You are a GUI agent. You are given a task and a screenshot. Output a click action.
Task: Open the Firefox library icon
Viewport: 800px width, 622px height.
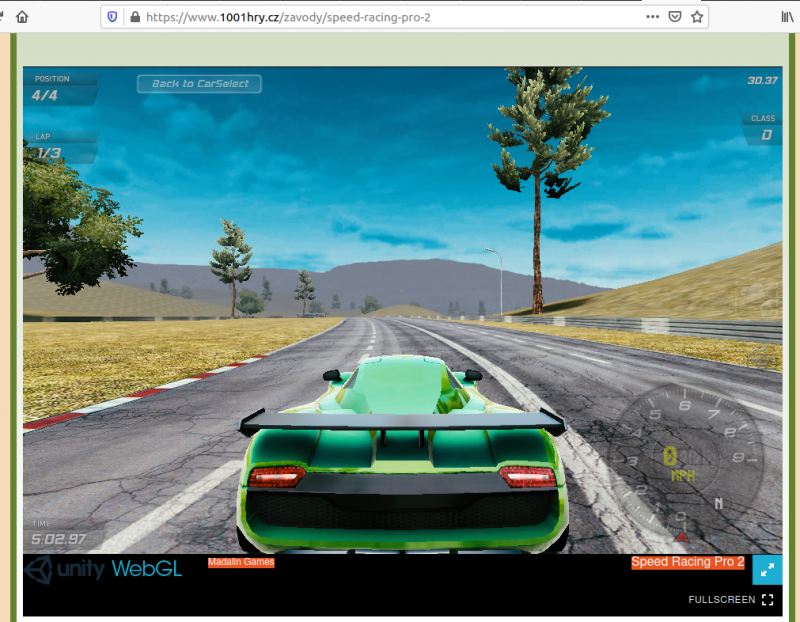tap(787, 17)
